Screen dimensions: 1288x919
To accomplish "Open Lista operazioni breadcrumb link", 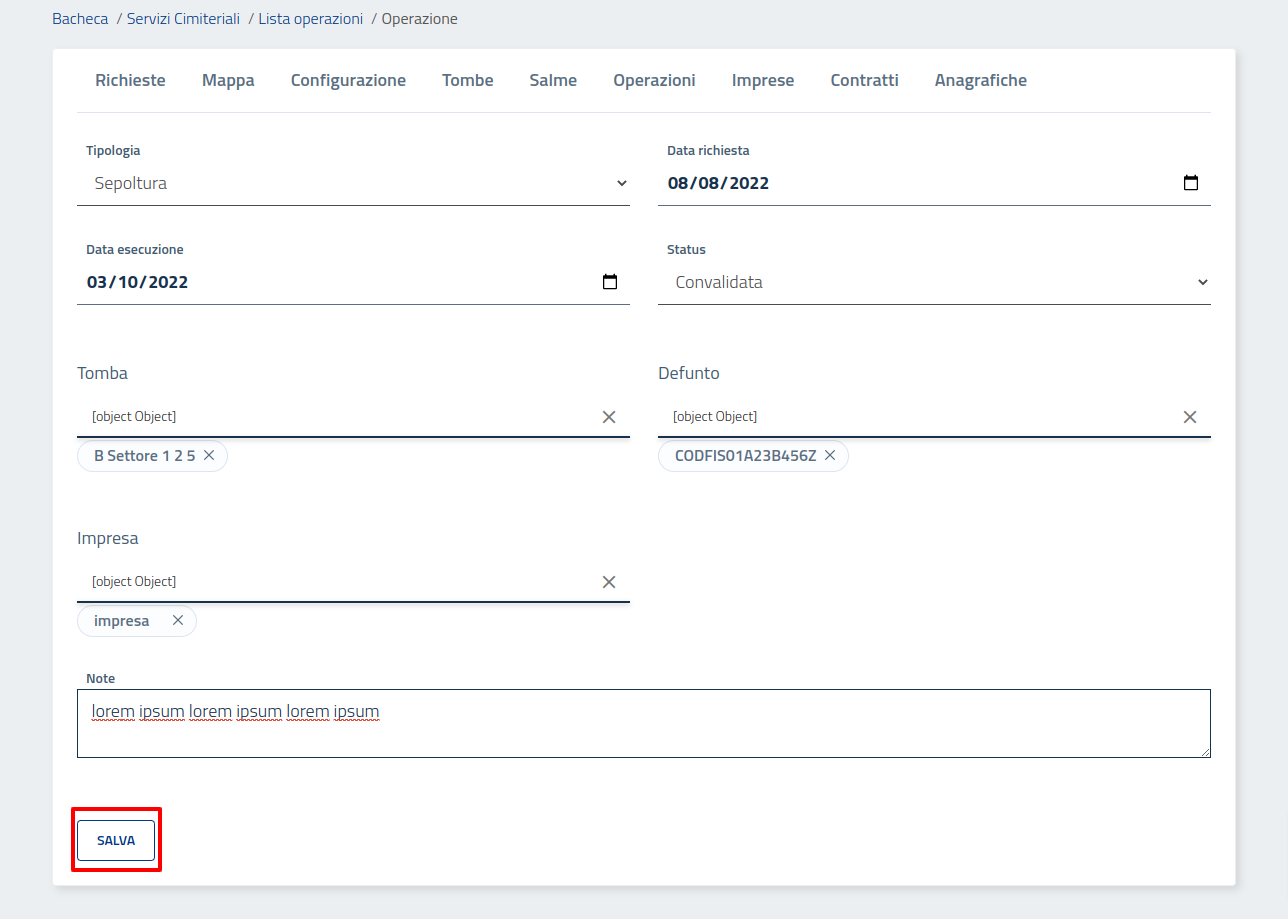I will point(310,19).
